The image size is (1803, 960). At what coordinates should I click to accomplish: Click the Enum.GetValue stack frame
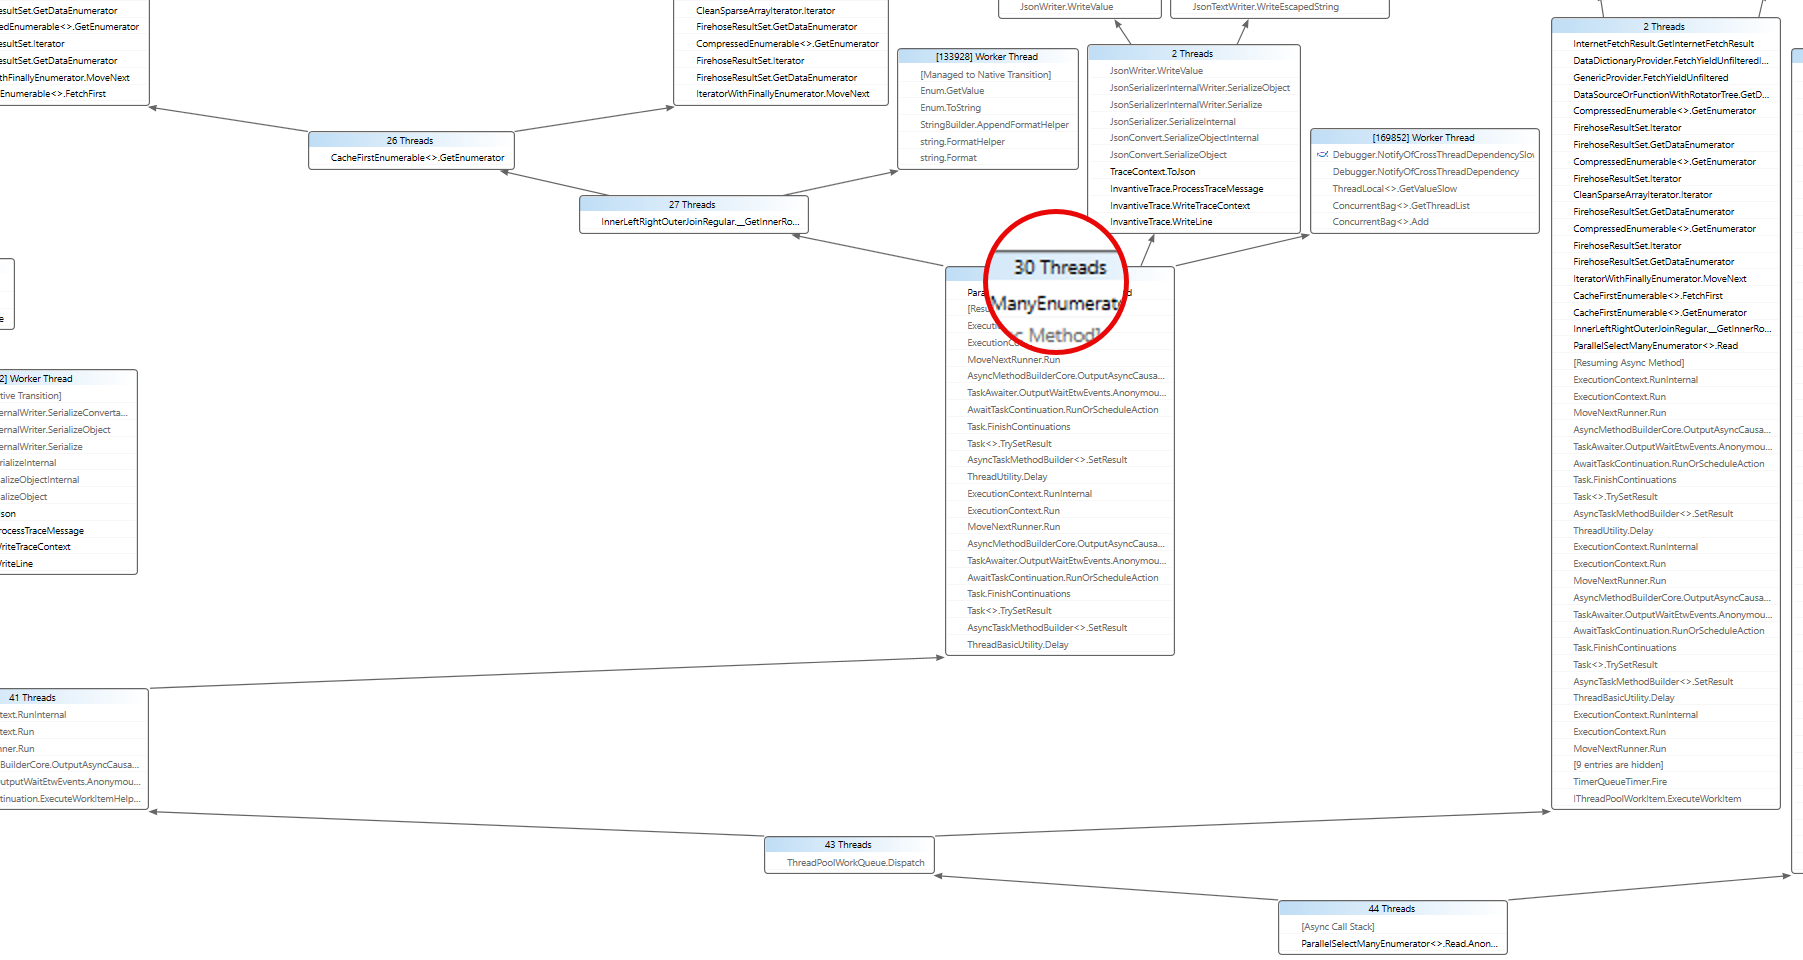point(952,91)
